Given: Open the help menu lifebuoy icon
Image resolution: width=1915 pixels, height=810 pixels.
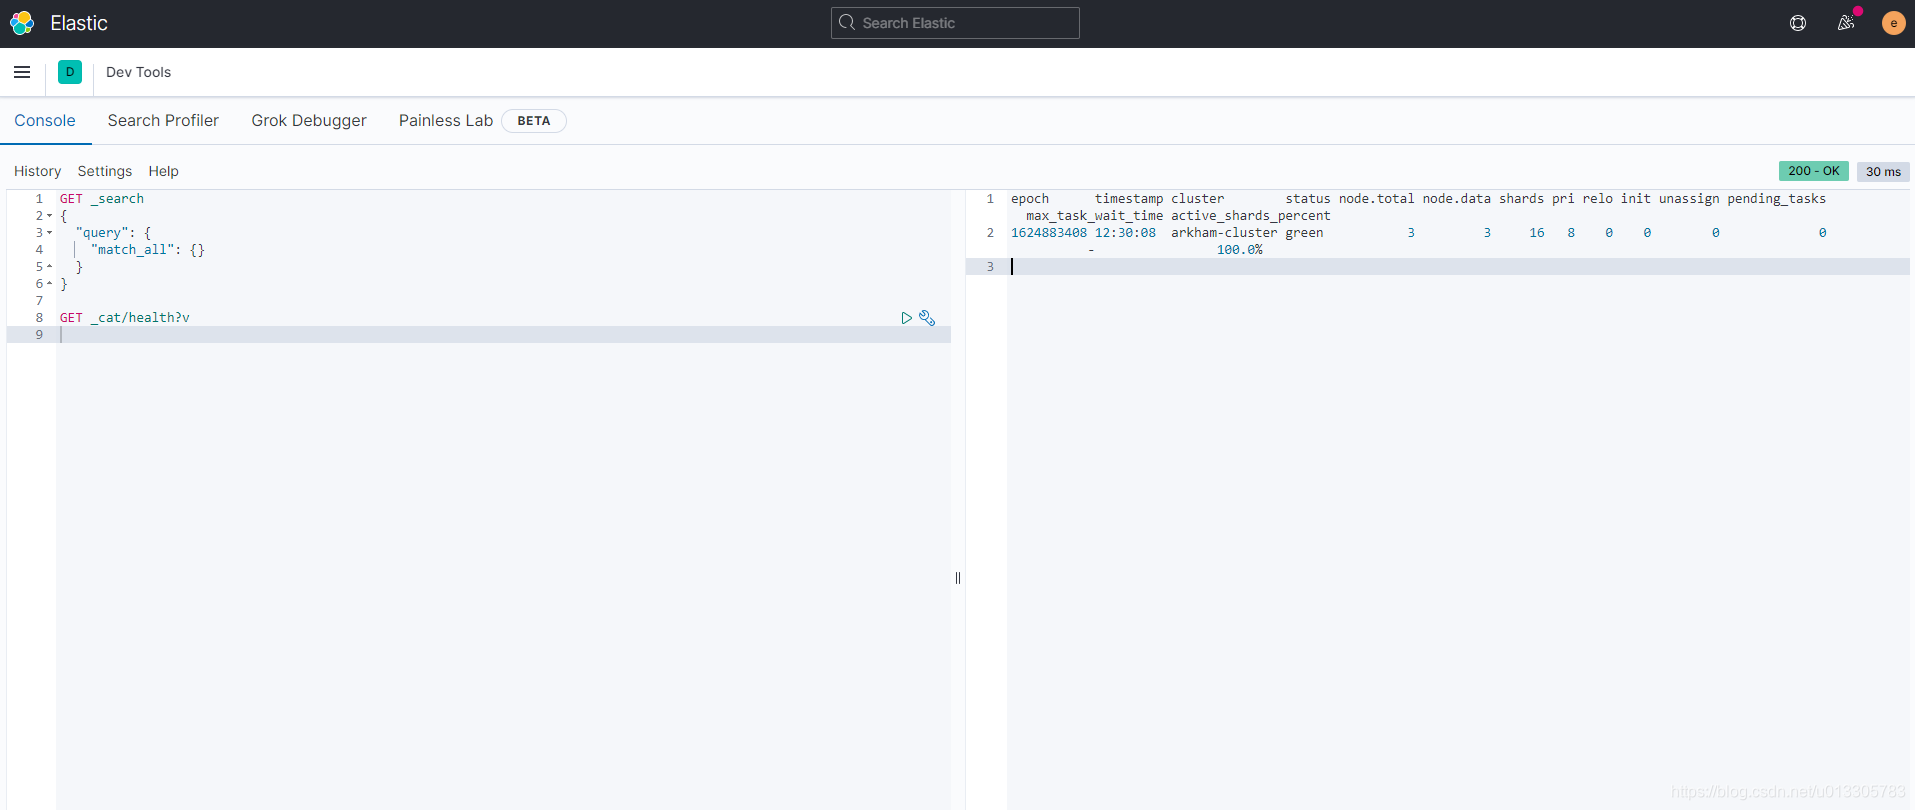Looking at the screenshot, I should coord(1798,23).
